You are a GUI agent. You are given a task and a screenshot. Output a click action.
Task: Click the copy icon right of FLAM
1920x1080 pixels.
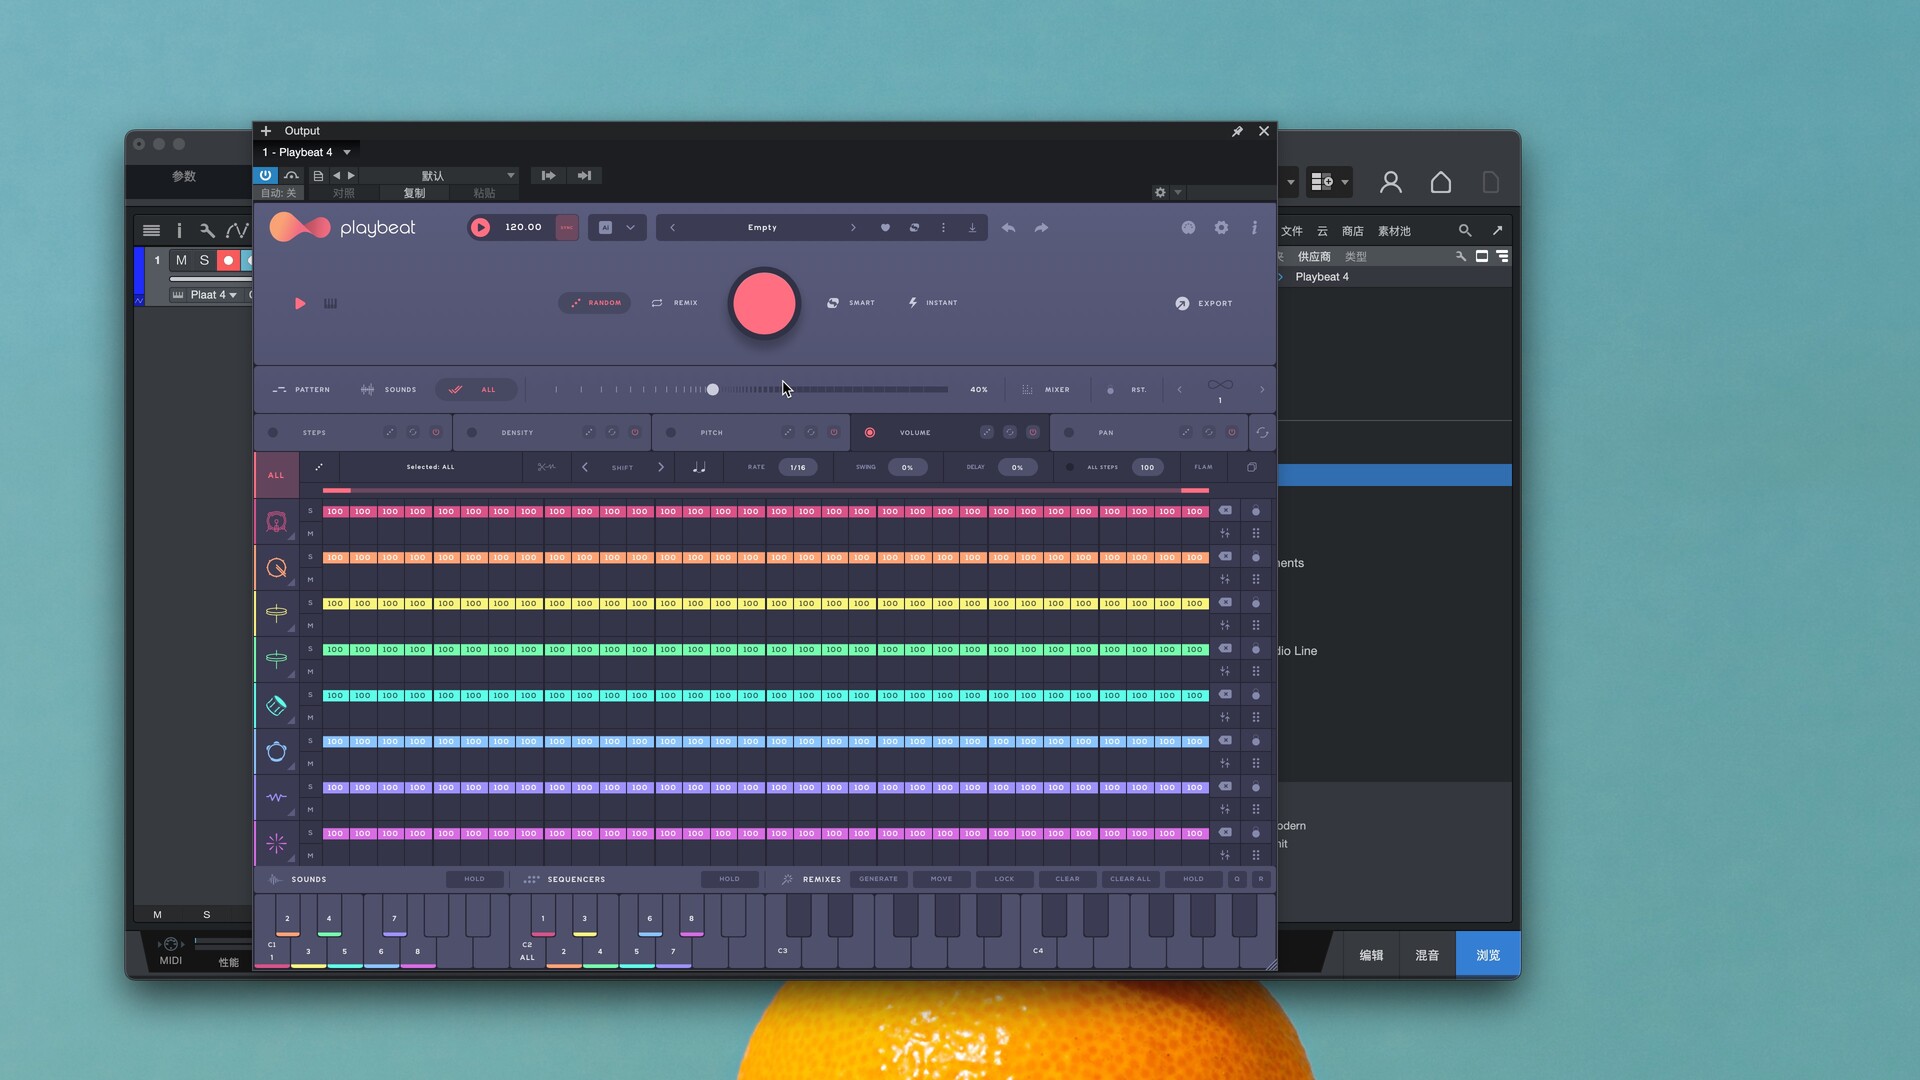(1251, 467)
